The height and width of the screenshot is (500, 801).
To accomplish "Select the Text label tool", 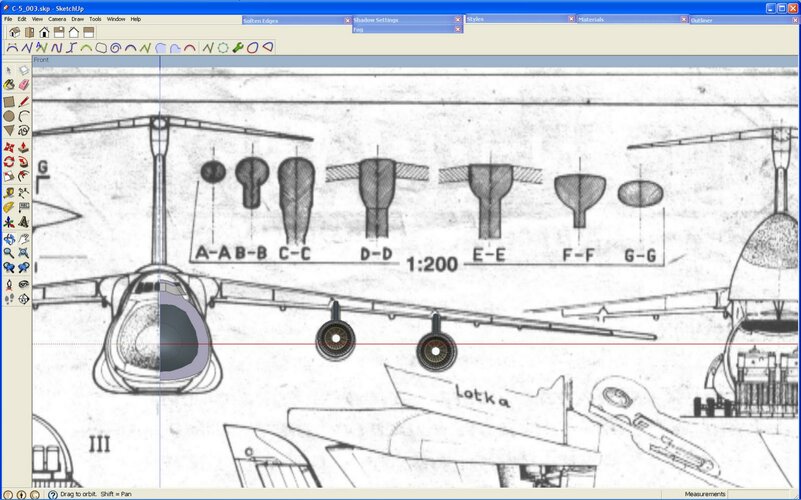I will point(23,207).
